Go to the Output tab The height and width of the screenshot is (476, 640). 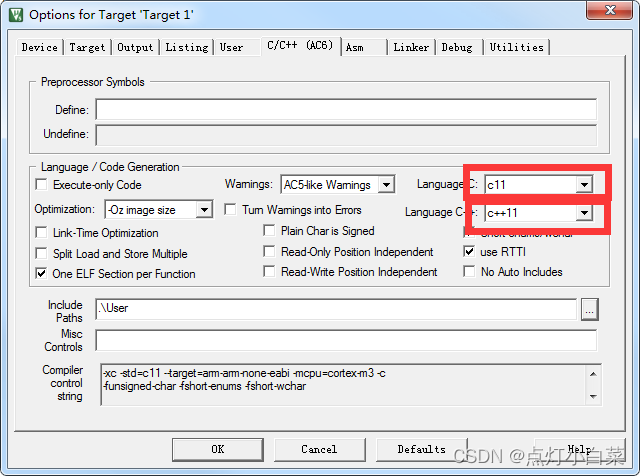point(135,47)
